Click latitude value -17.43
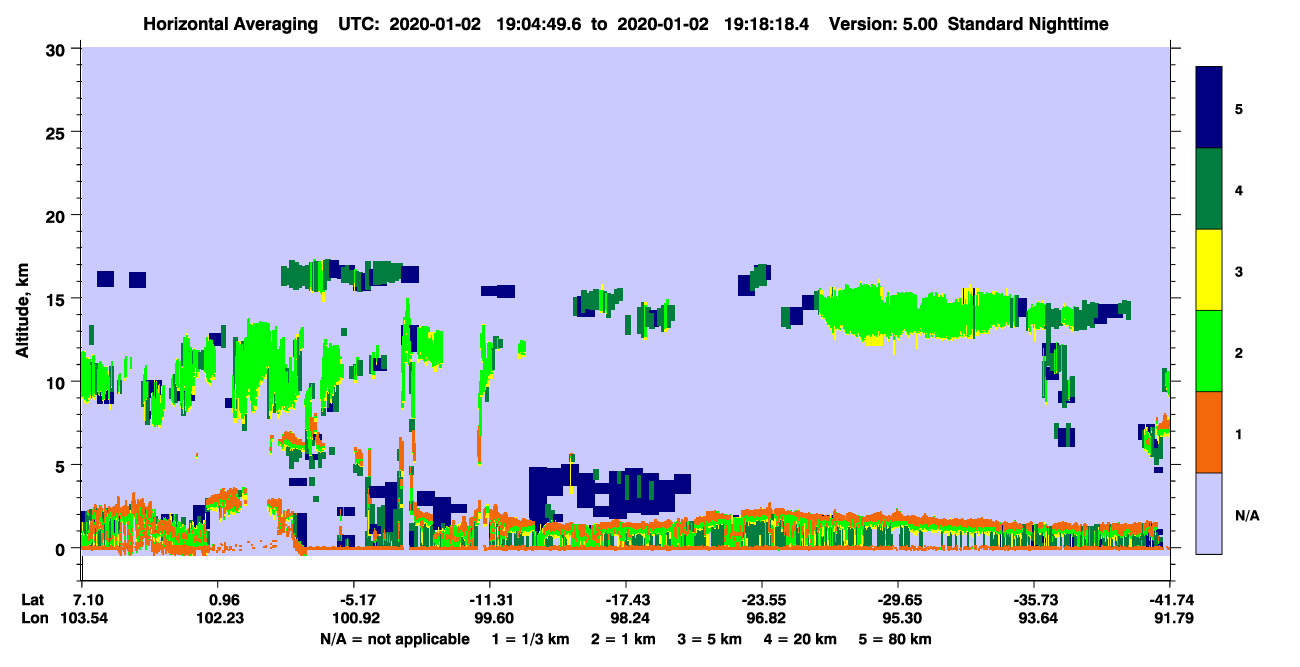This screenshot has height=667, width=1300. click(626, 600)
